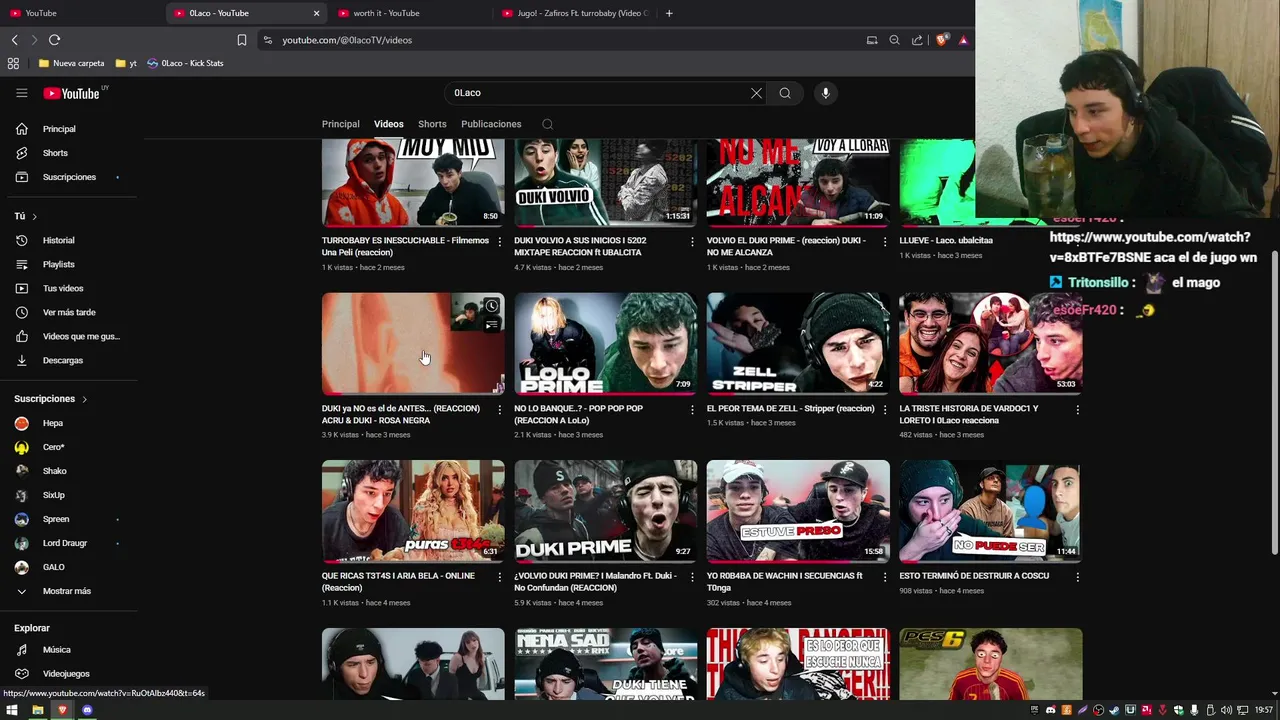Open File Explorer from taskbar
The image size is (1280, 720).
pyautogui.click(x=37, y=710)
